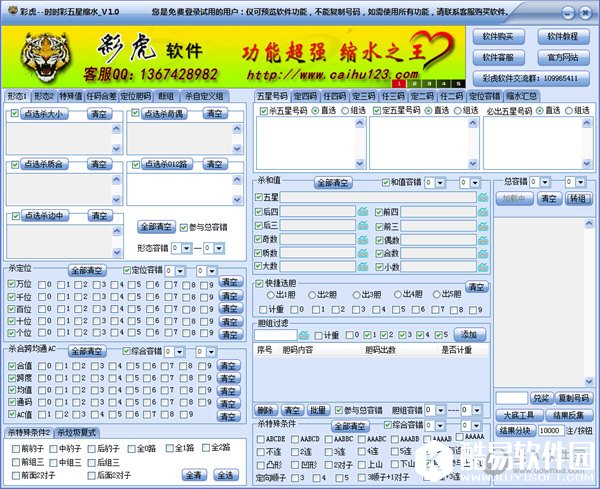Click the green icon beside the 前三 field
The image size is (600, 489).
pyautogui.click(x=483, y=226)
